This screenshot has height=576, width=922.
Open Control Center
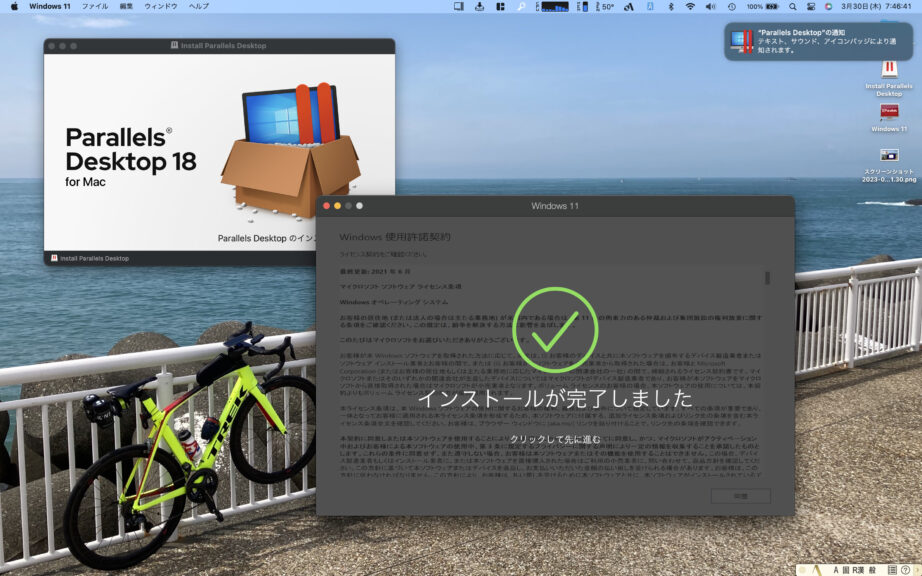(x=811, y=6)
